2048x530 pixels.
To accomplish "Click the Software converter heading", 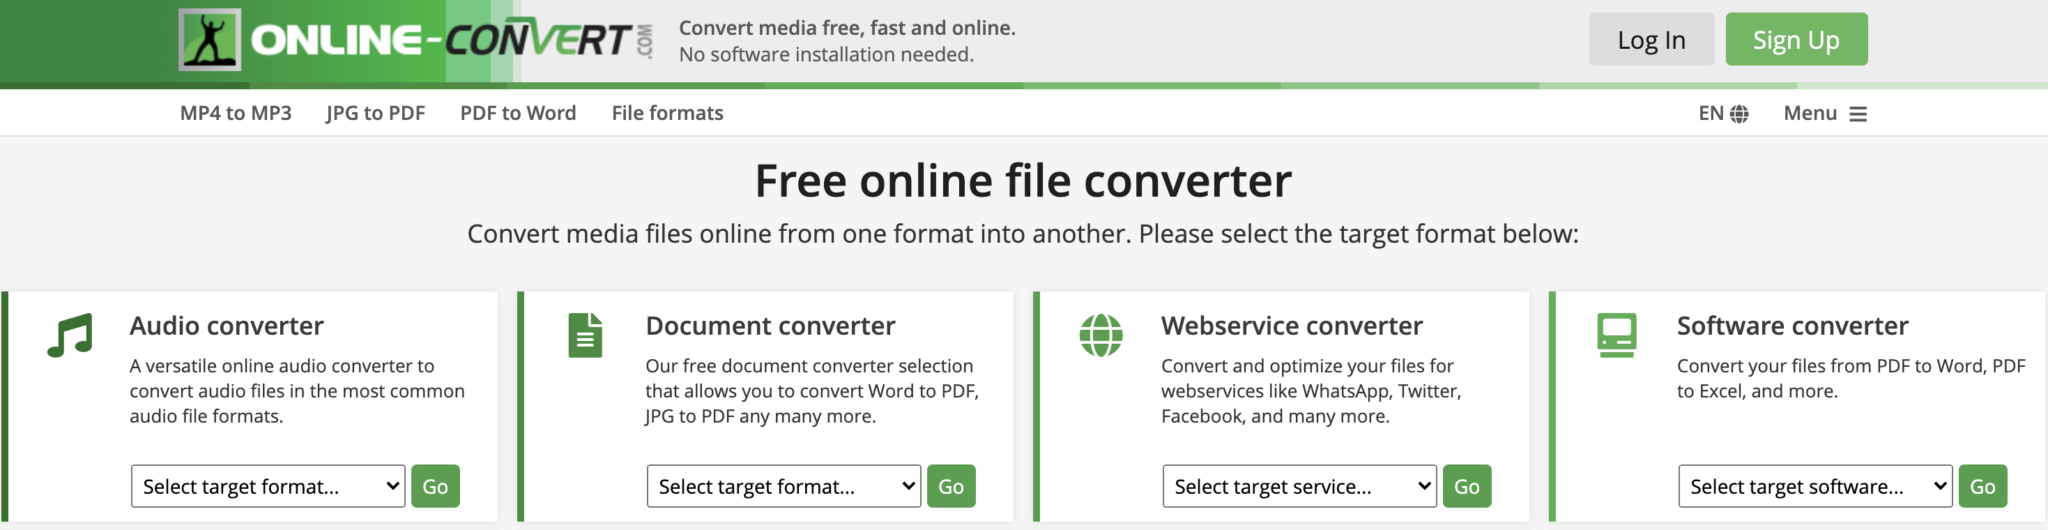I will (1792, 326).
